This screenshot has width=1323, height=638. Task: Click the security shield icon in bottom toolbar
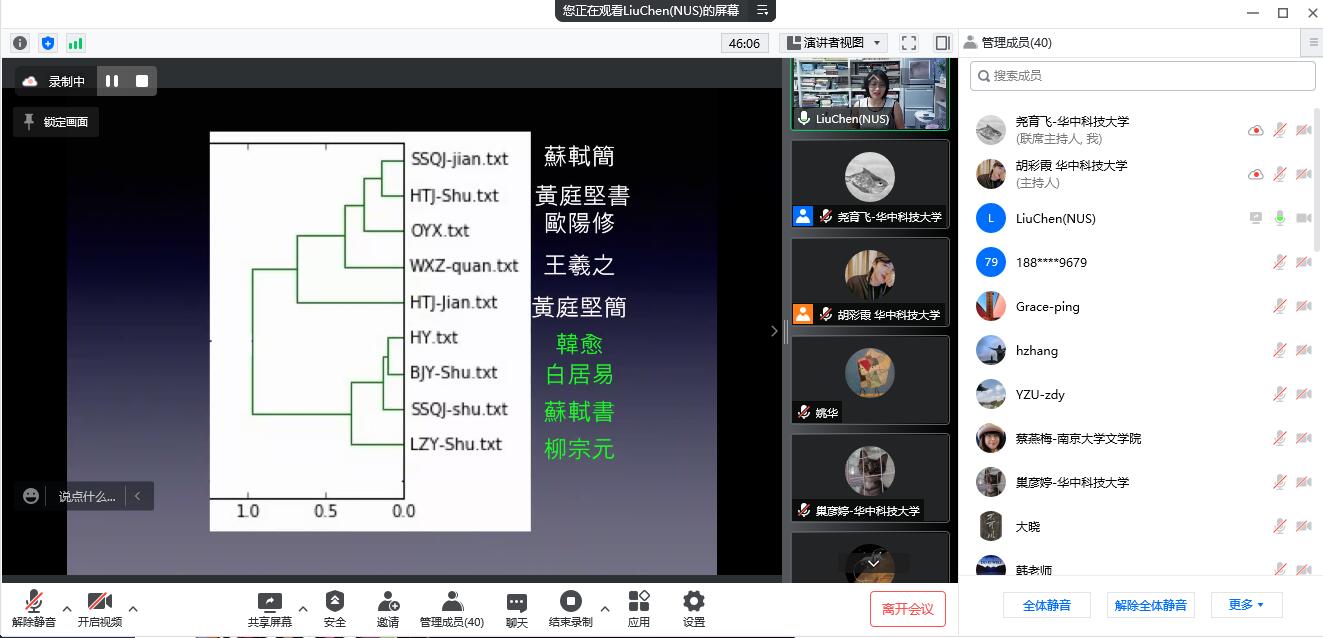335,602
